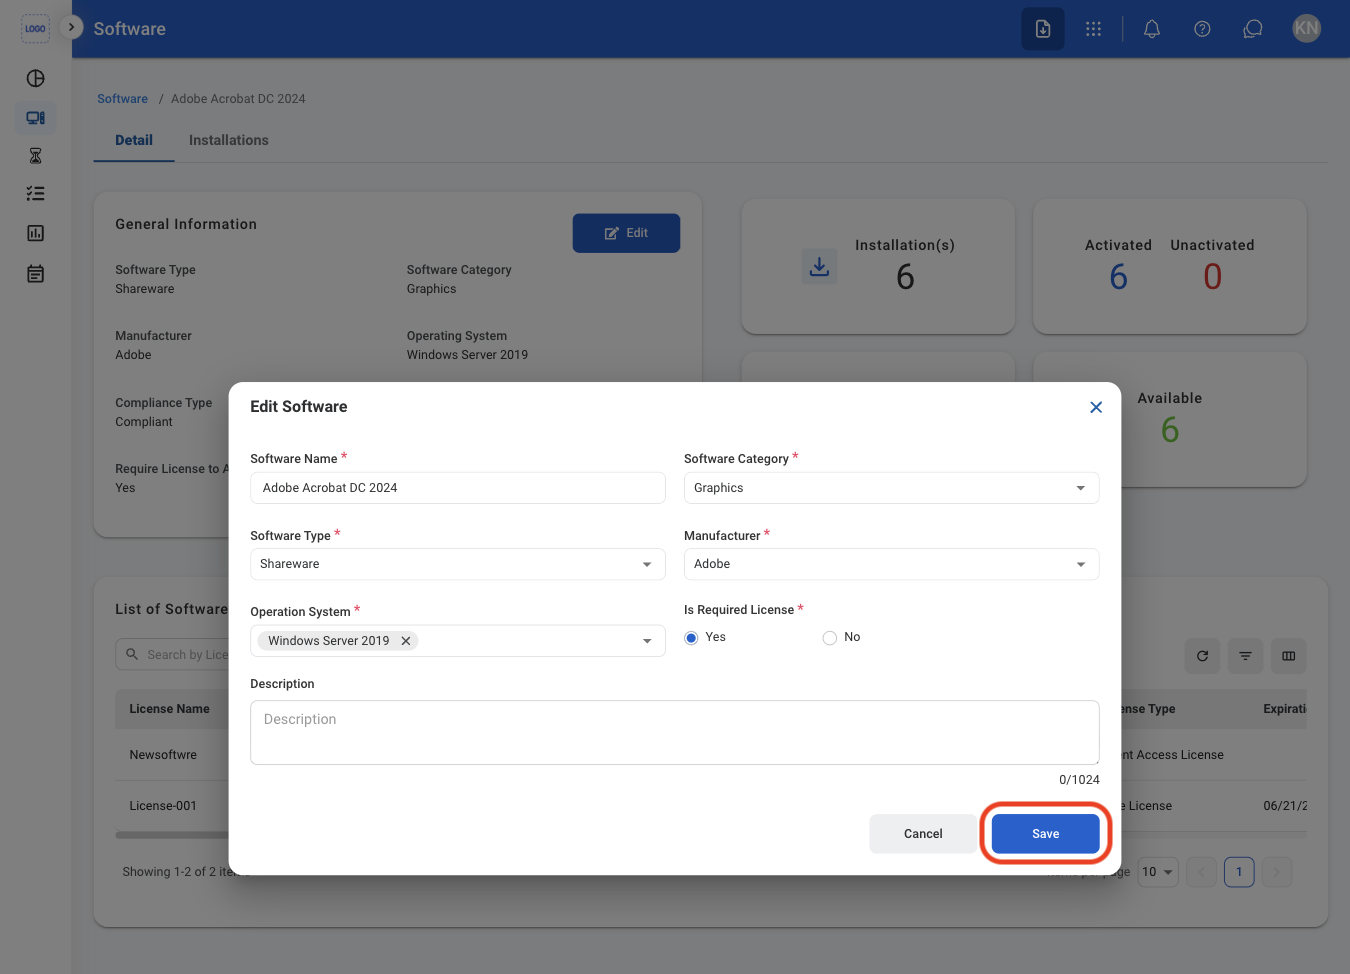The image size is (1350, 974).
Task: Open the assets monitor icon in sidebar
Action: (x=35, y=118)
